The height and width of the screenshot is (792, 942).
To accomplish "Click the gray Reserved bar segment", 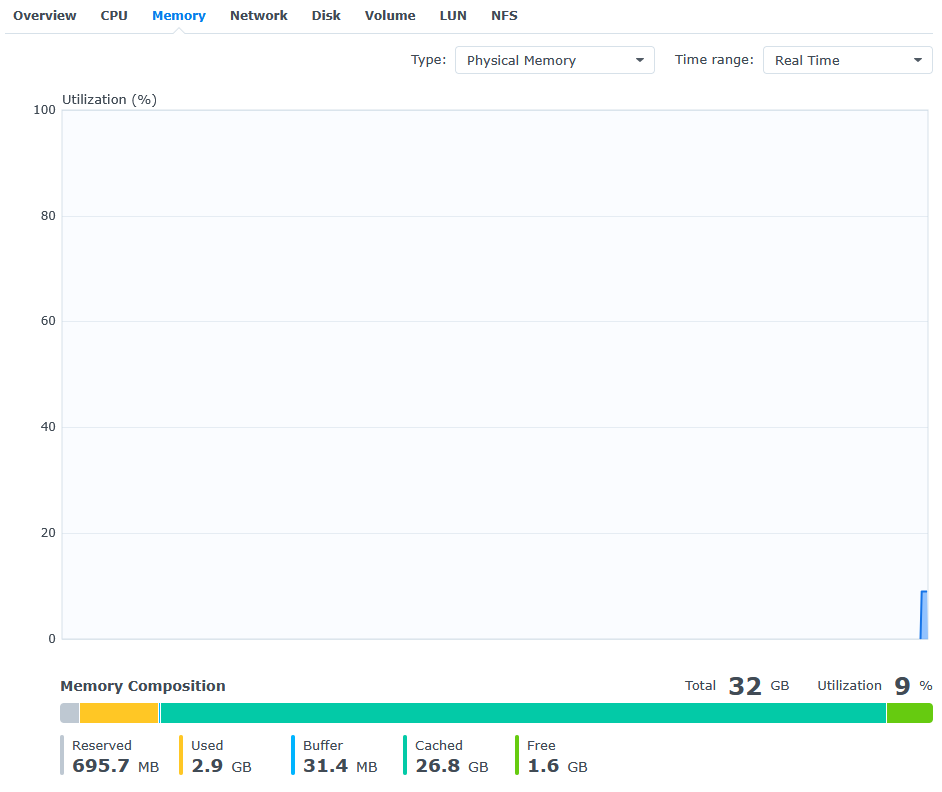I will click(69, 713).
